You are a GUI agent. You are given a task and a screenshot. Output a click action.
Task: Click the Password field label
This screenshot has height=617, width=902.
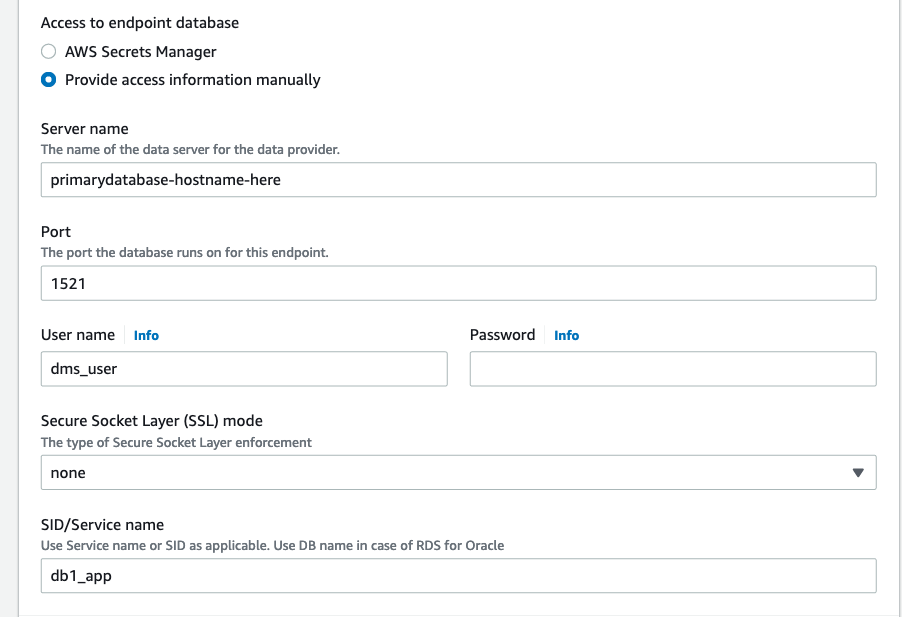(x=502, y=335)
